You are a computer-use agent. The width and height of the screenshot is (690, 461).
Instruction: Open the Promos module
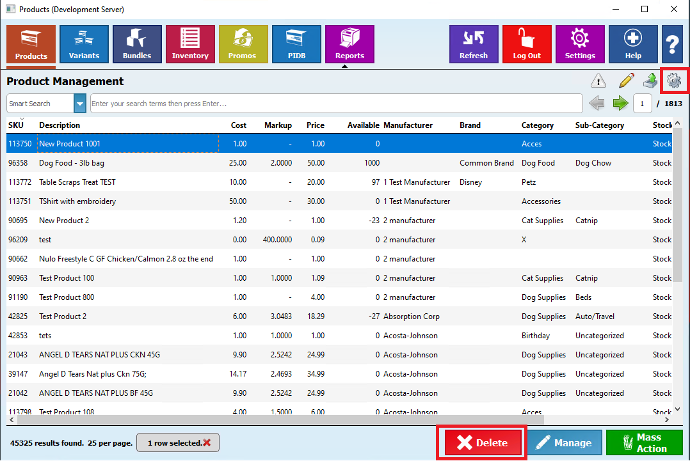(243, 44)
